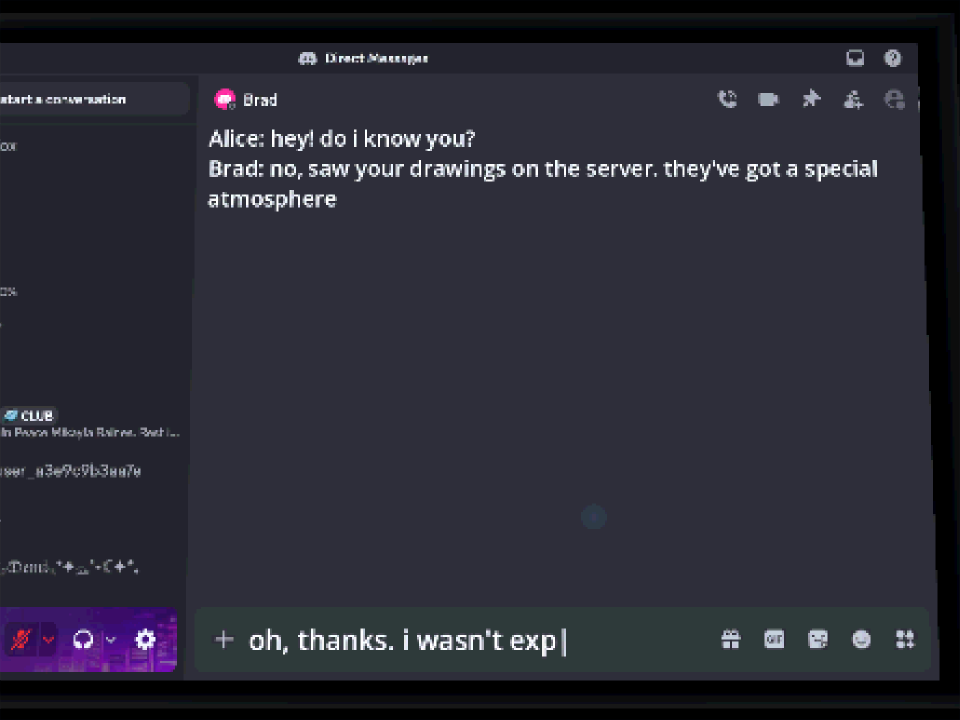Start a voice call with Brad
The image size is (960, 720).
pos(727,99)
